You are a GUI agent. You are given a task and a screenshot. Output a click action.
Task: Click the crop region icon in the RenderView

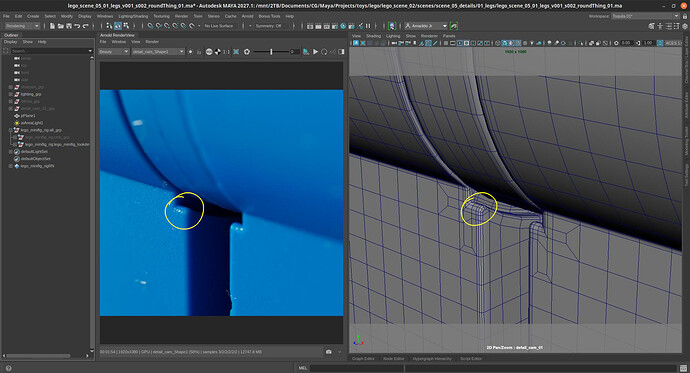coord(236,52)
